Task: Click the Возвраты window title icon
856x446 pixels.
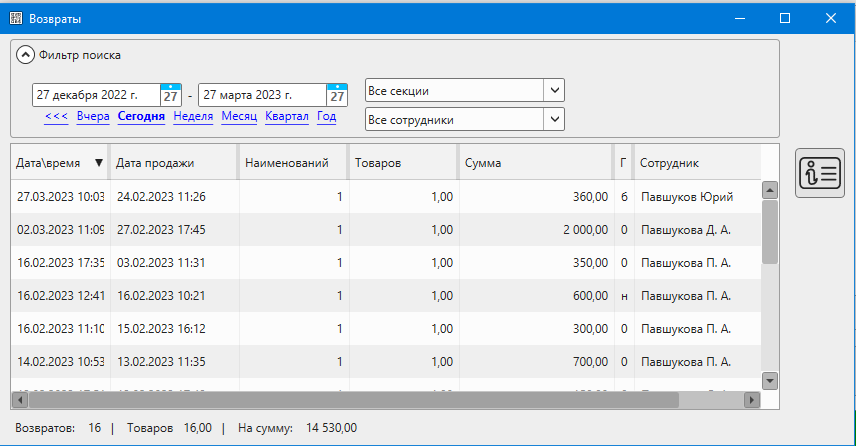Action: click(15, 18)
